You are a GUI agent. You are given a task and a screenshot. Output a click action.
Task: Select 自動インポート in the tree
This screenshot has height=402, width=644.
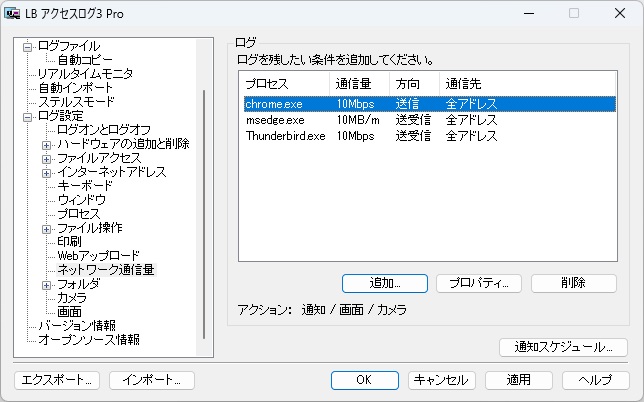(75, 88)
